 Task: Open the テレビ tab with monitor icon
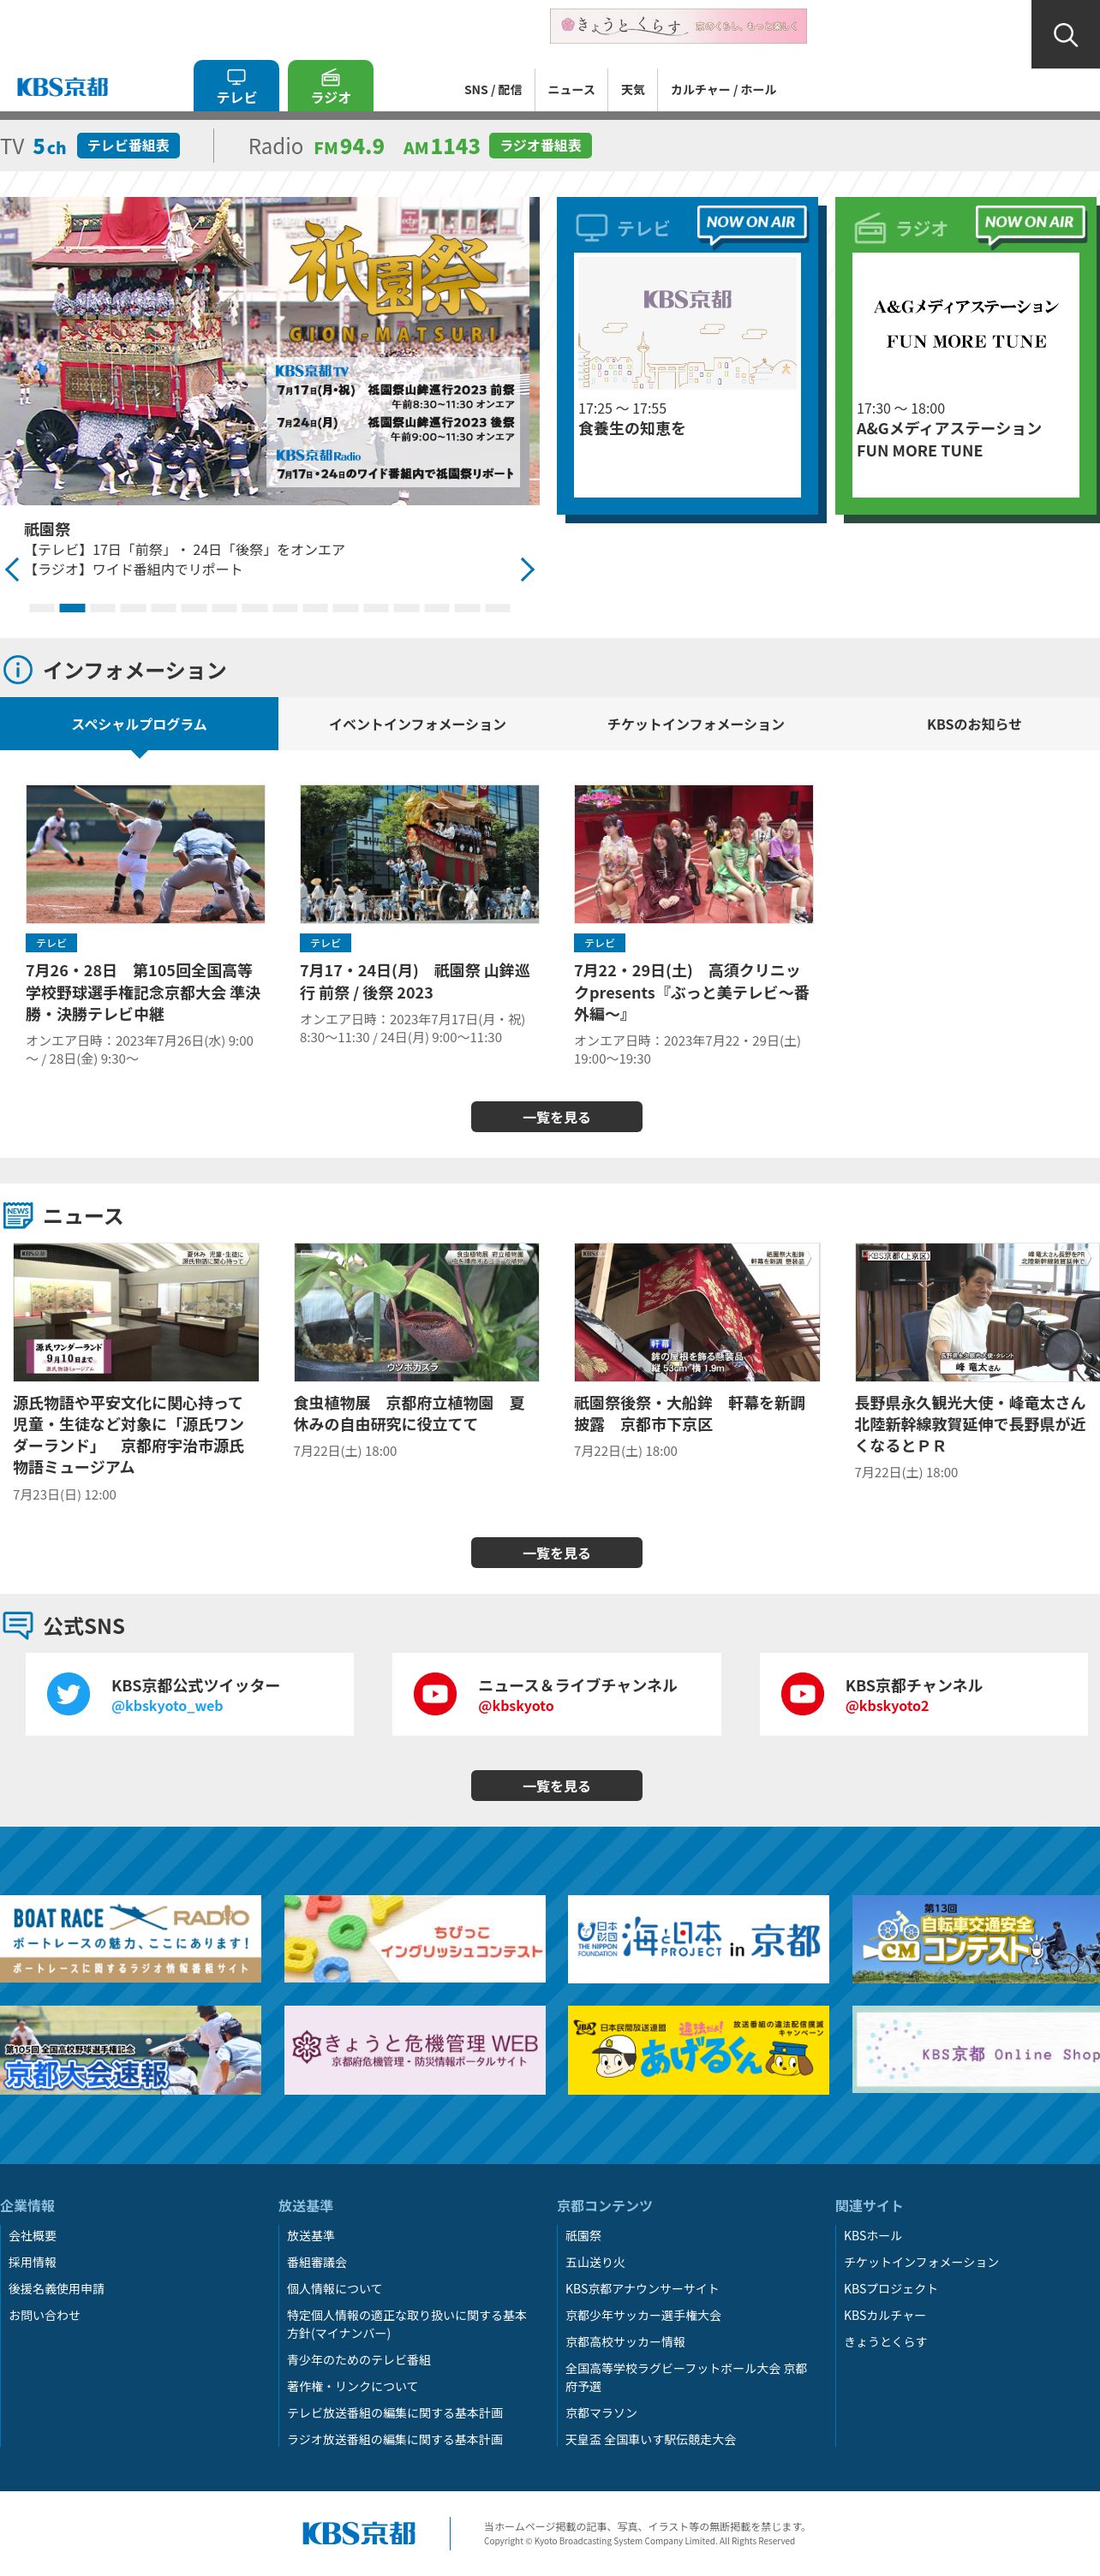pyautogui.click(x=236, y=86)
